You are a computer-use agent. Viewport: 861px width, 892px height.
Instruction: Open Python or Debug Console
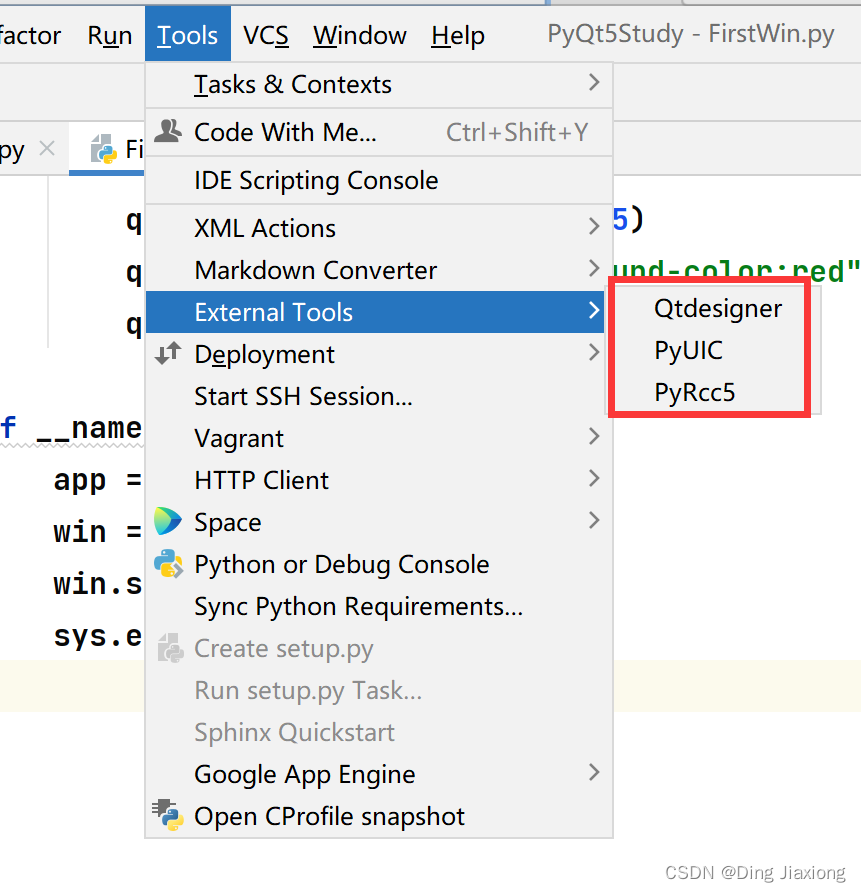tap(379, 564)
